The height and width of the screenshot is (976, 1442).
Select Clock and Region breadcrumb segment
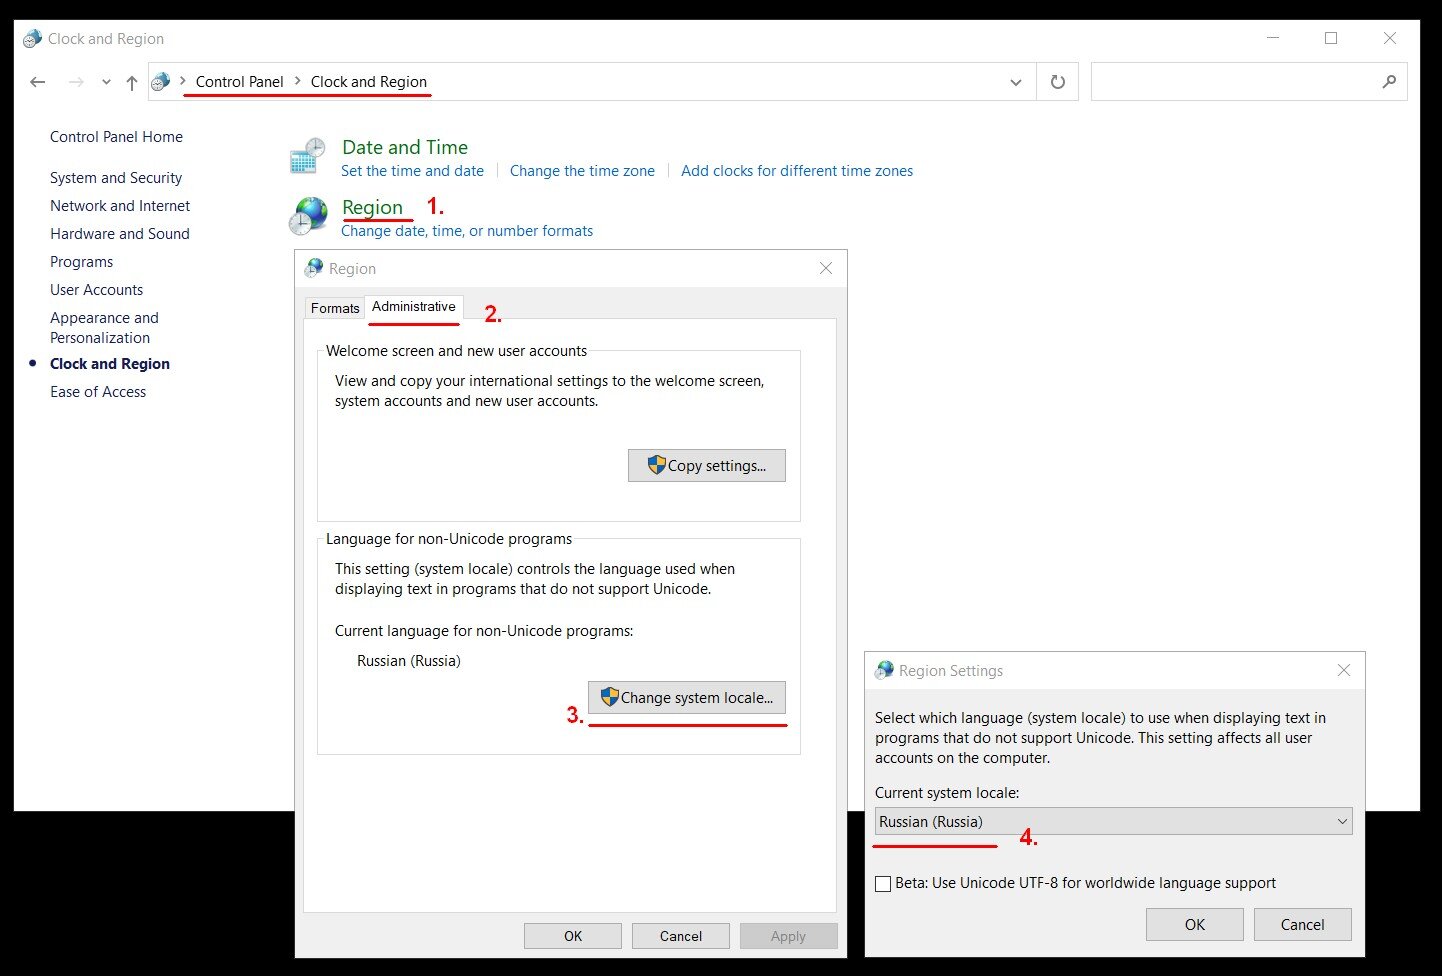click(x=368, y=82)
